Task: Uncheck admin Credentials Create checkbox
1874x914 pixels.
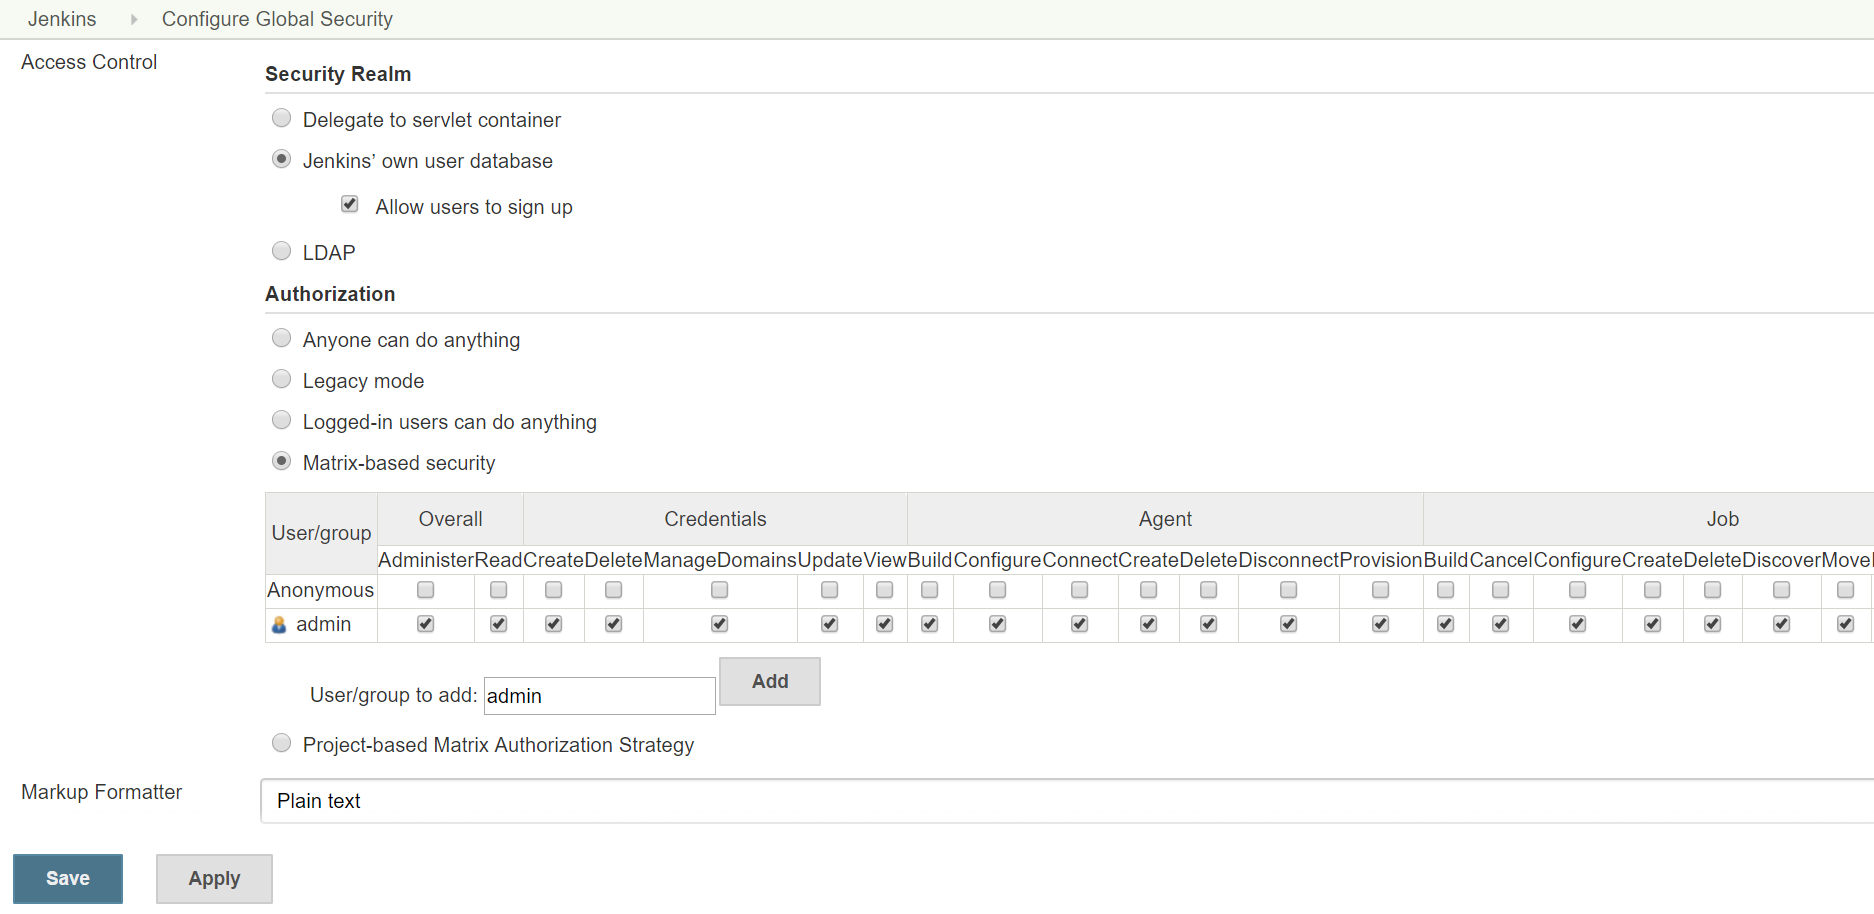Action: [x=554, y=624]
